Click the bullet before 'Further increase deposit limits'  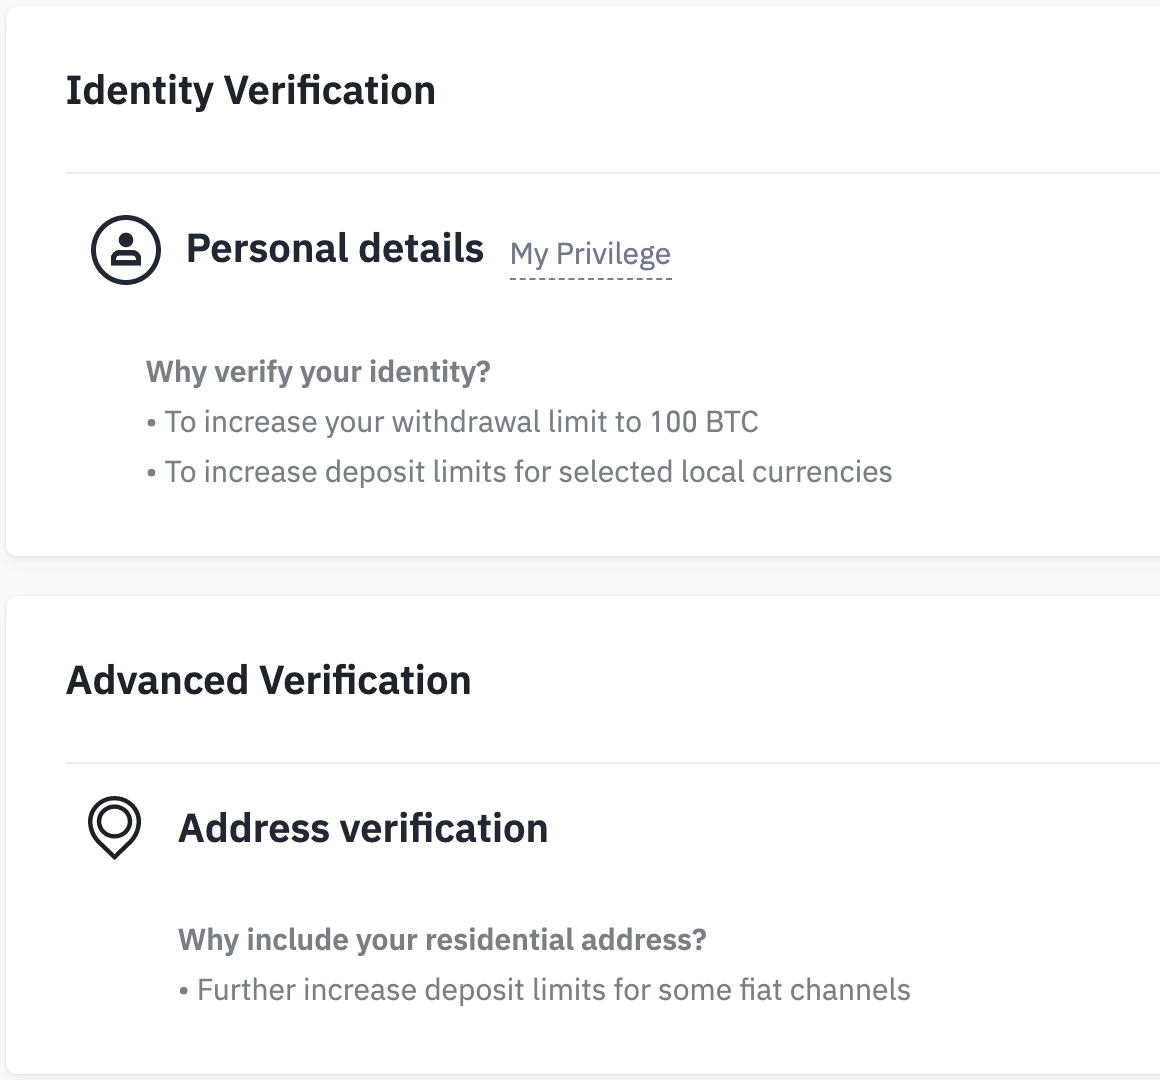click(184, 991)
